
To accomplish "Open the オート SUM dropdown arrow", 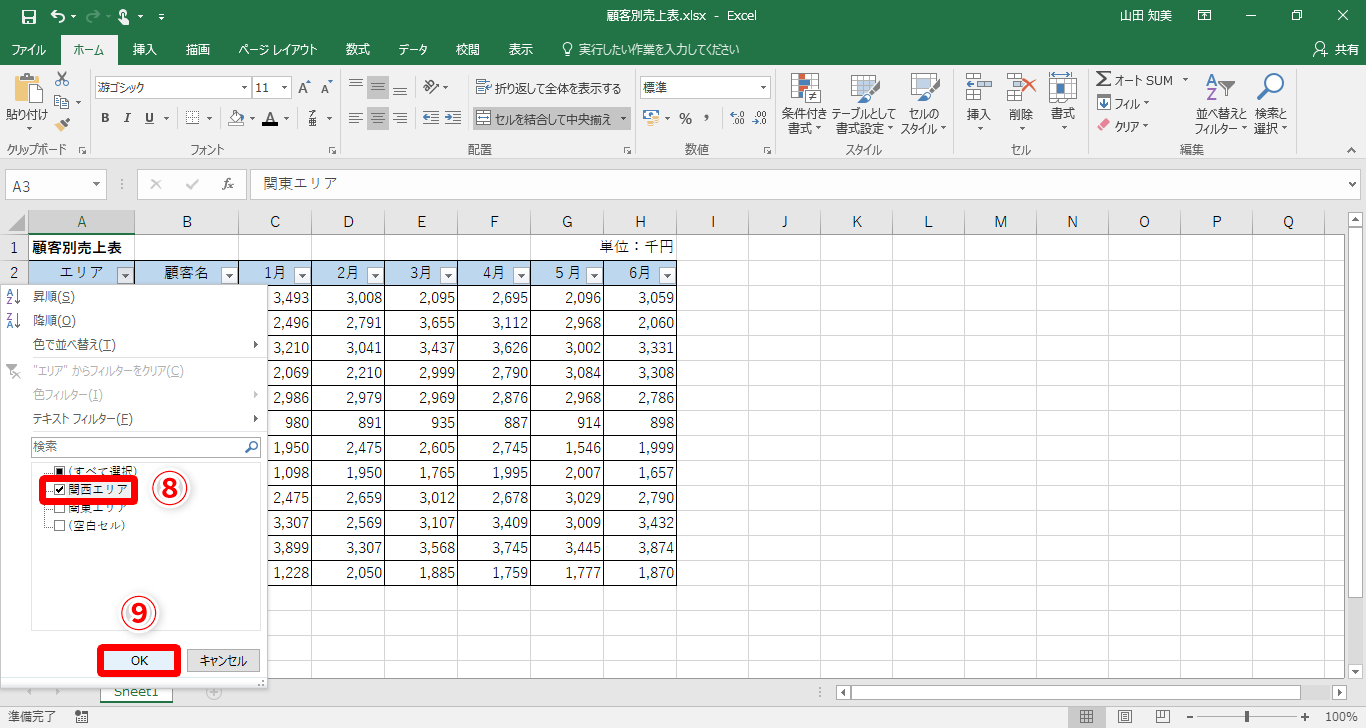I will point(1186,80).
